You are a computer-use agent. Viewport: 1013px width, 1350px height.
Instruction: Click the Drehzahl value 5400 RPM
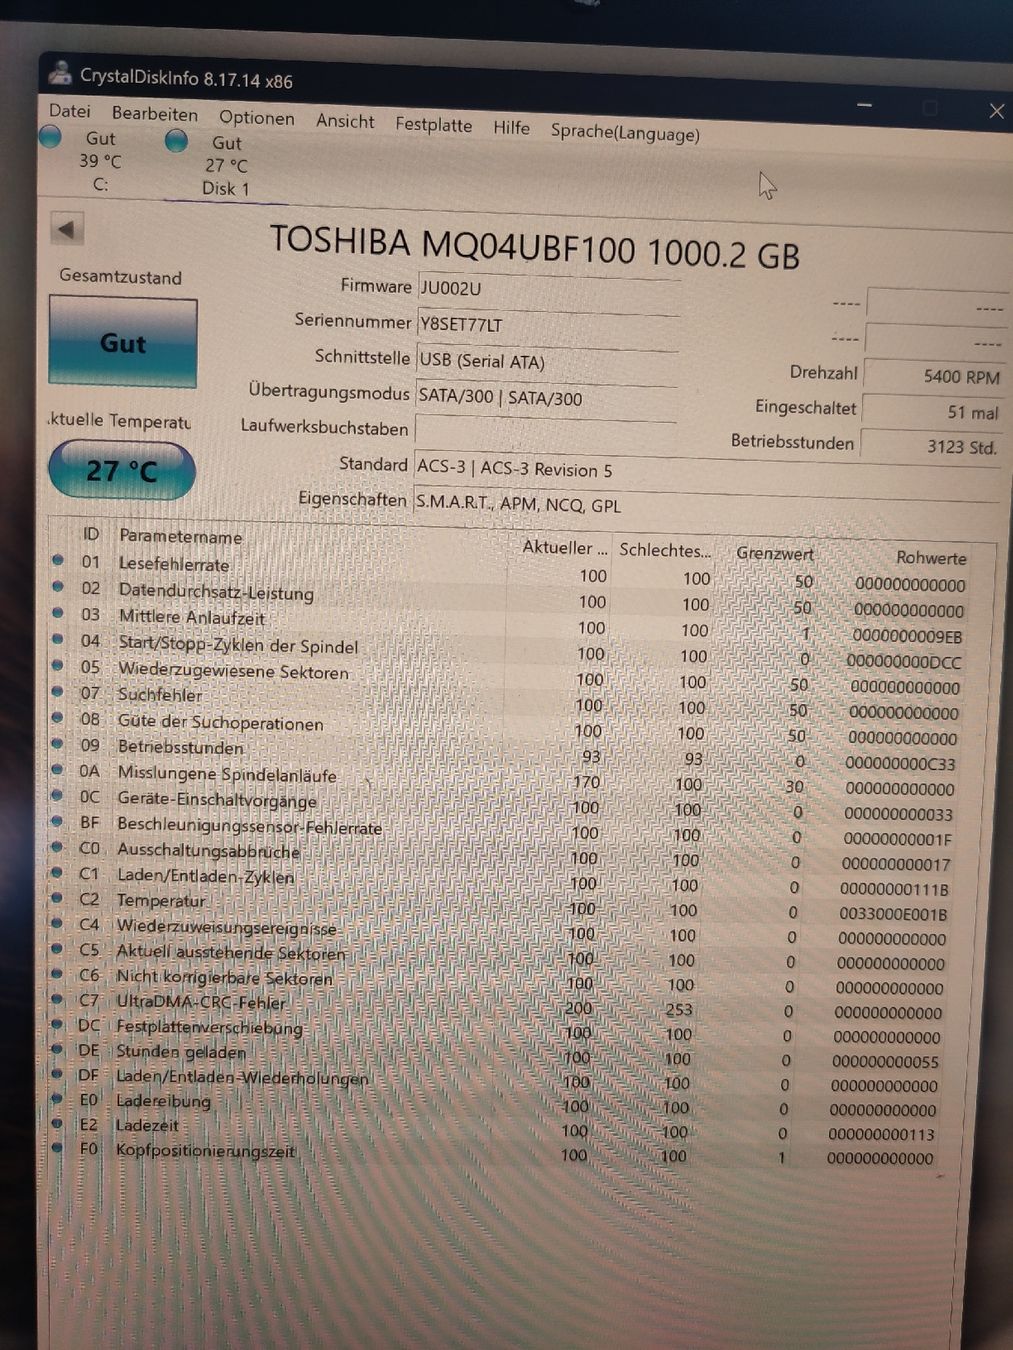[933, 375]
